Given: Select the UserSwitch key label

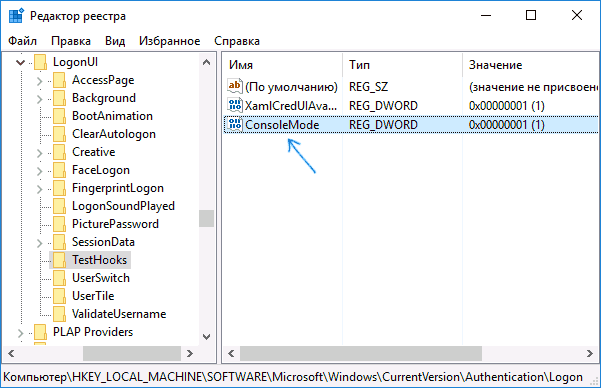Looking at the screenshot, I should click(101, 278).
